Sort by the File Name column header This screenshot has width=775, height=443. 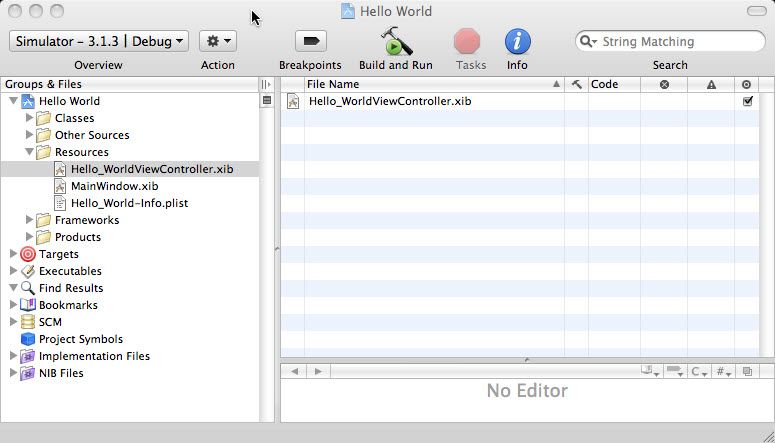[x=434, y=85]
